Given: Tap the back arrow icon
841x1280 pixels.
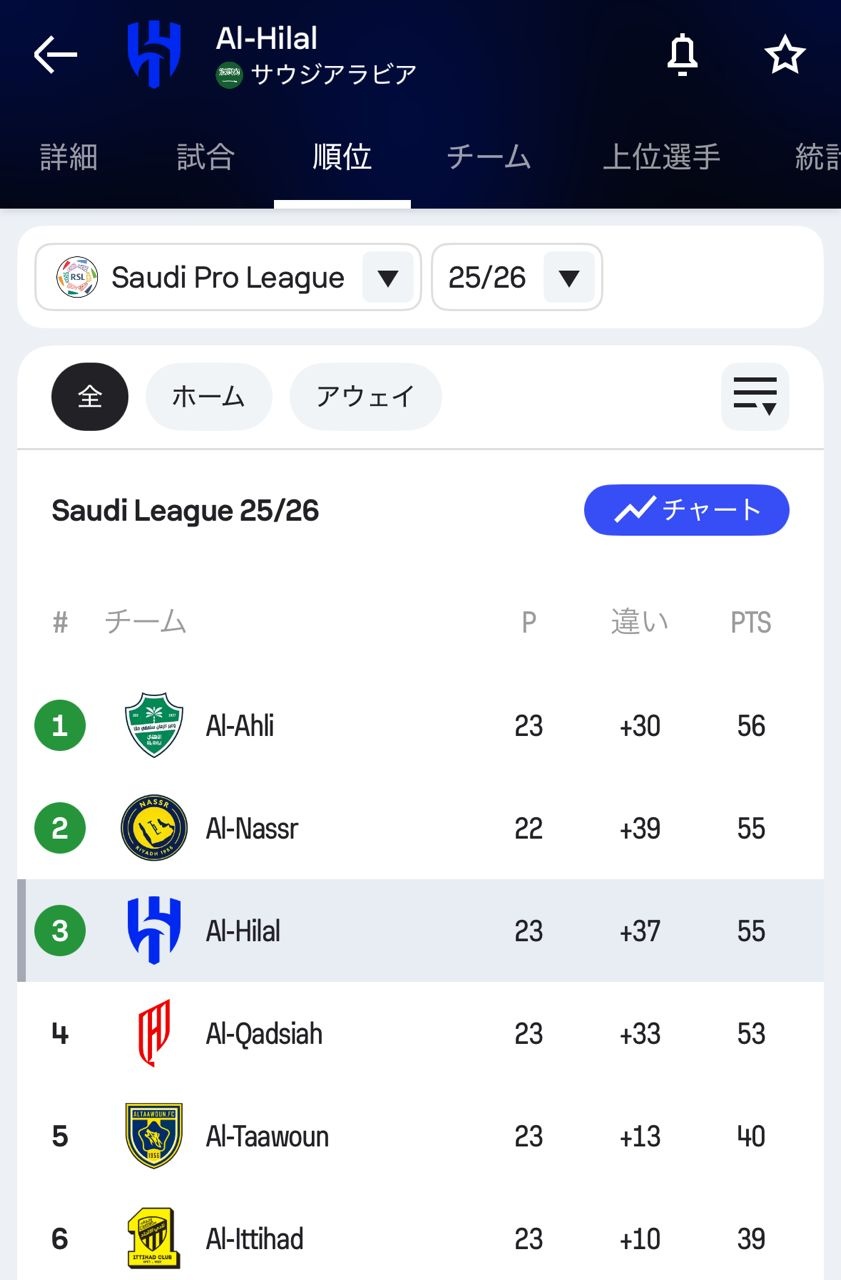Looking at the screenshot, I should [55, 55].
